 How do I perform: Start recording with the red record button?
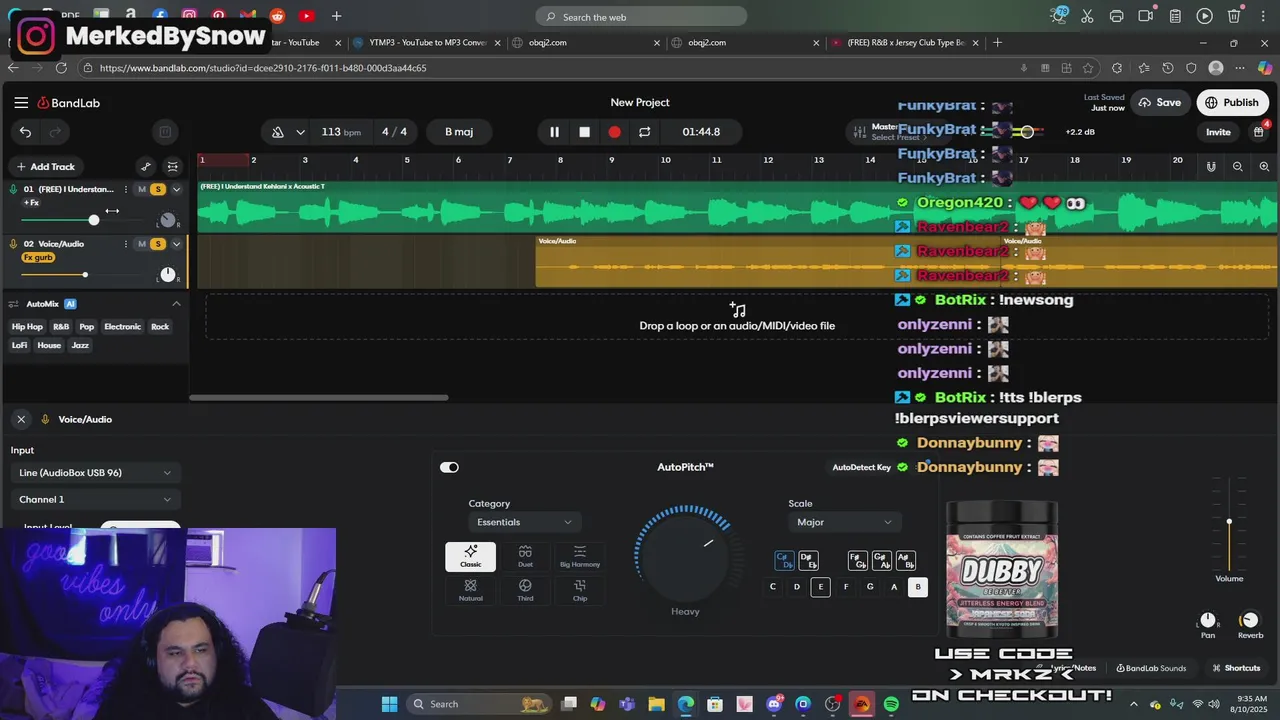coord(614,132)
